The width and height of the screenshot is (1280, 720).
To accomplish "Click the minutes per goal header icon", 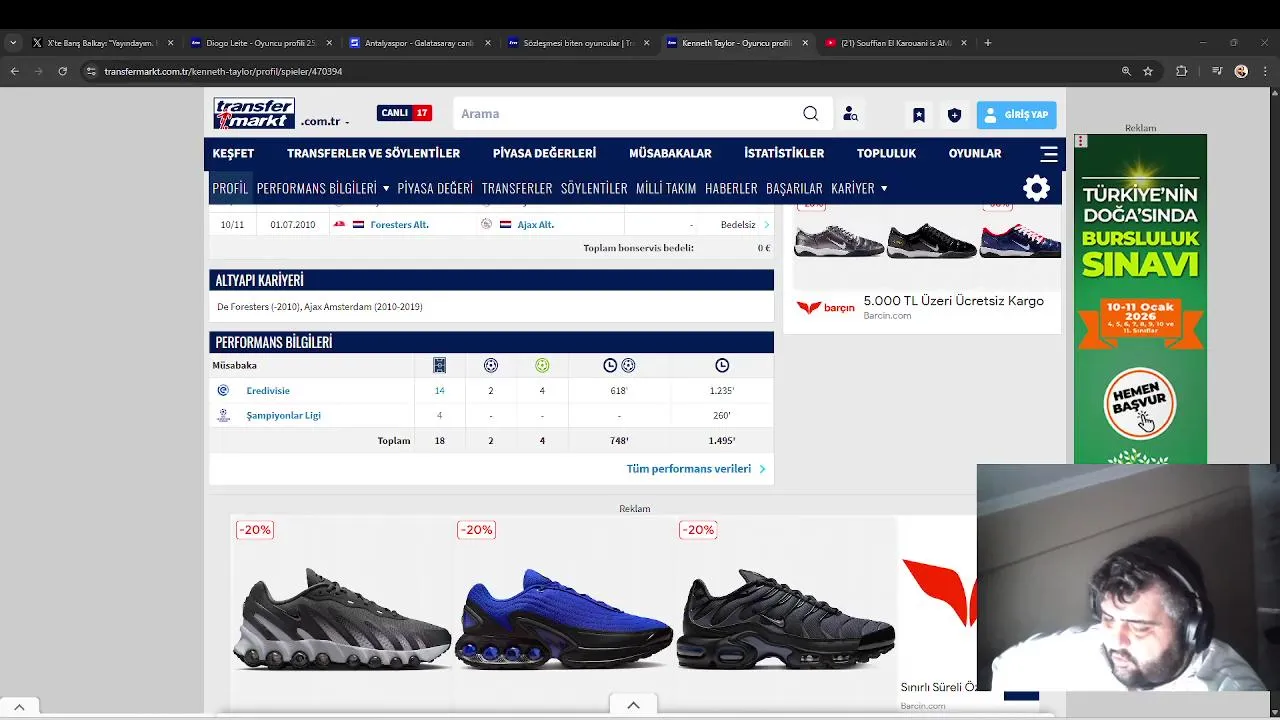I will (x=619, y=366).
